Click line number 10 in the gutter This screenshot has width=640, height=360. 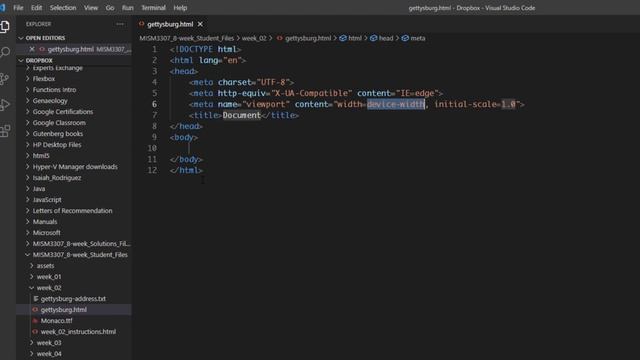point(152,148)
